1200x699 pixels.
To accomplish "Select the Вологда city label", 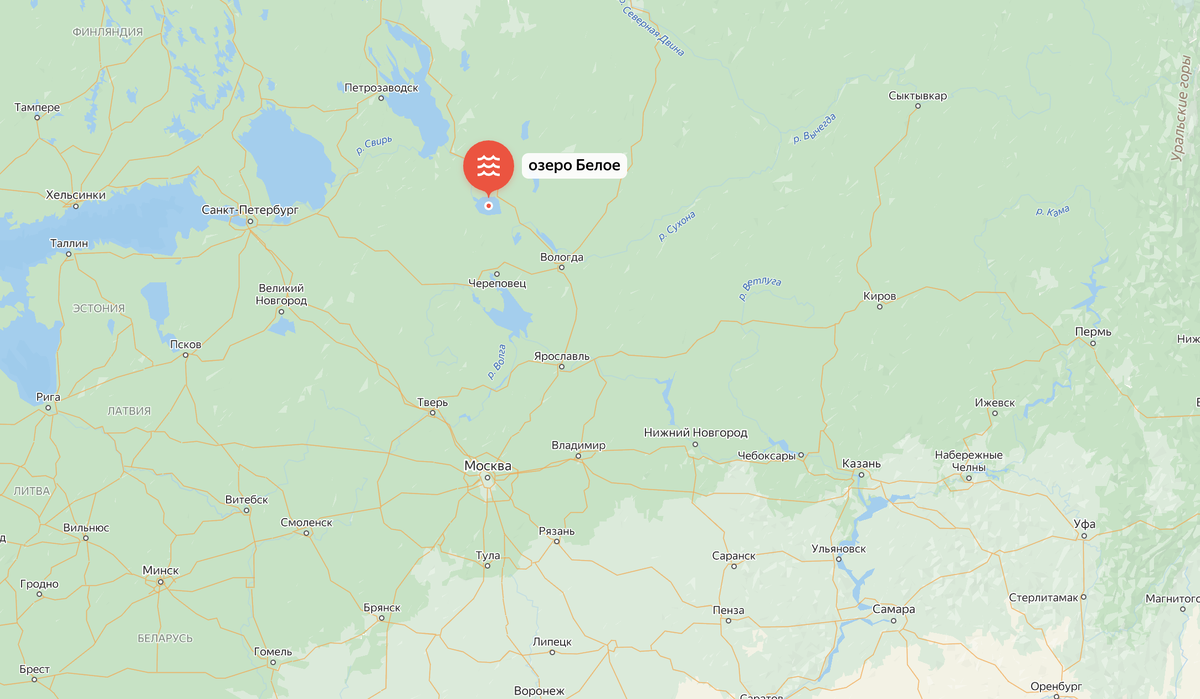I will [x=561, y=257].
